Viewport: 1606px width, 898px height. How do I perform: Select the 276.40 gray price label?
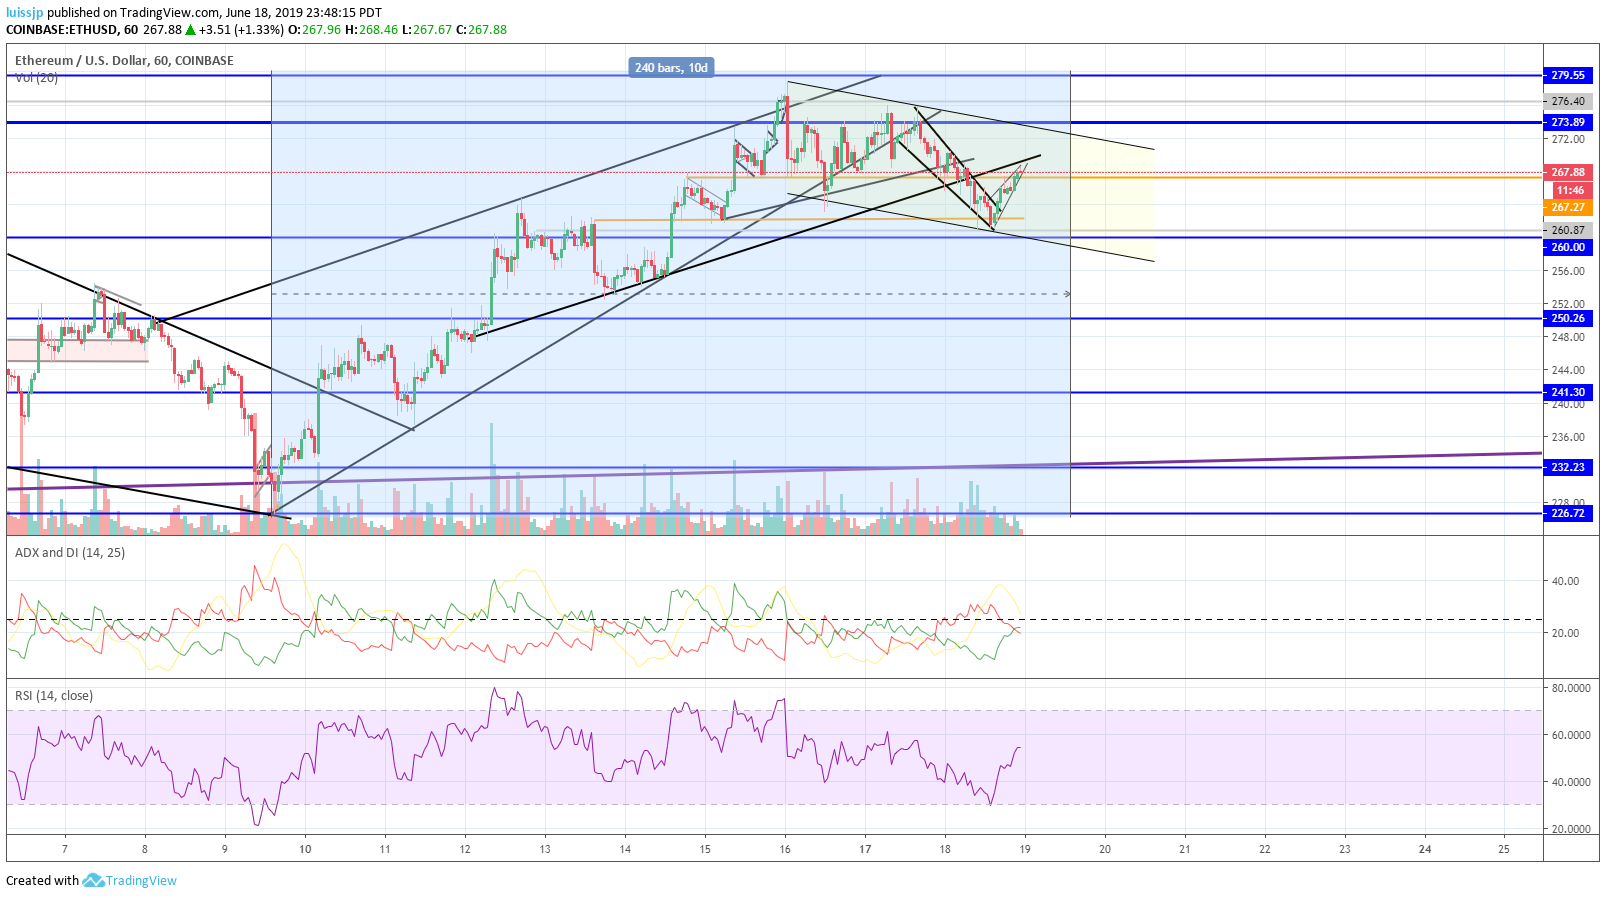pos(1567,101)
